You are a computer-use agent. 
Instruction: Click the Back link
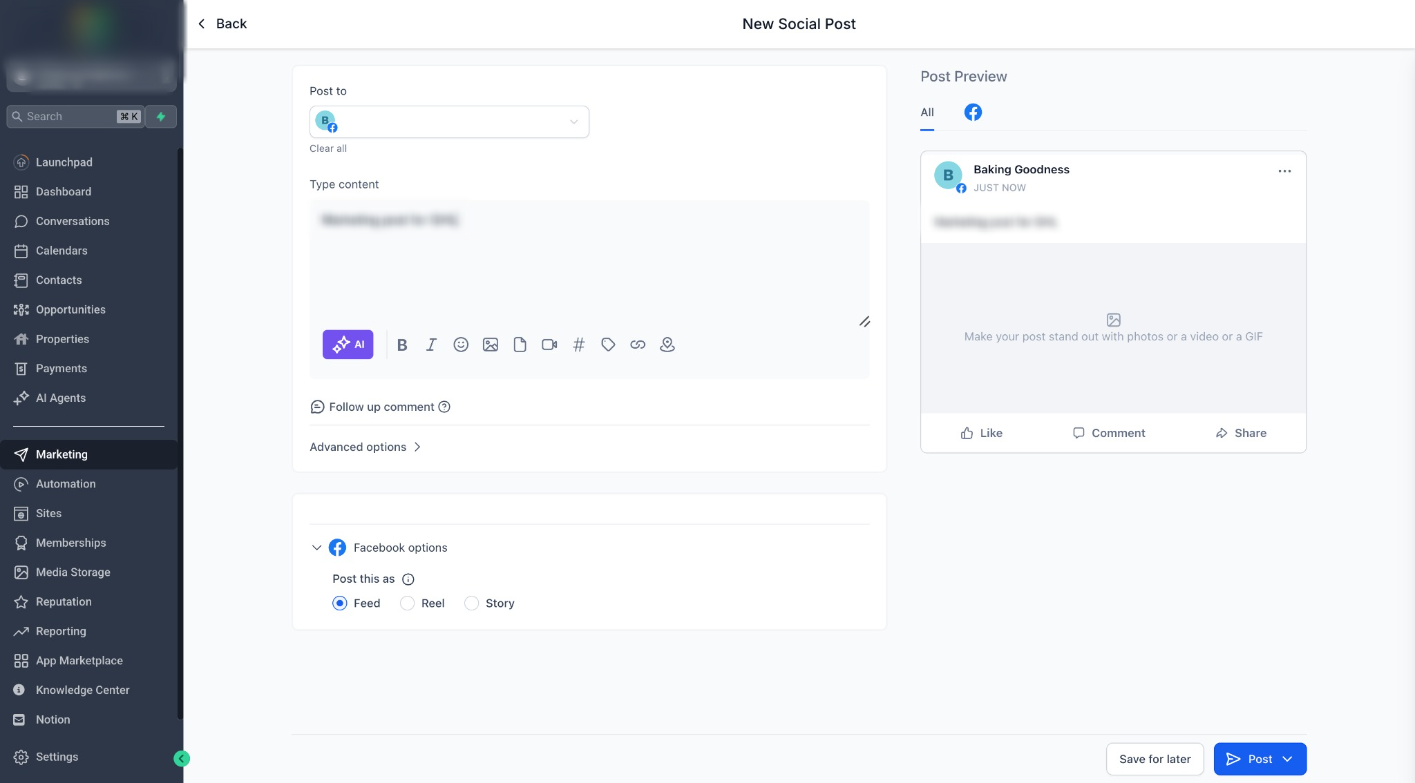[x=222, y=24]
